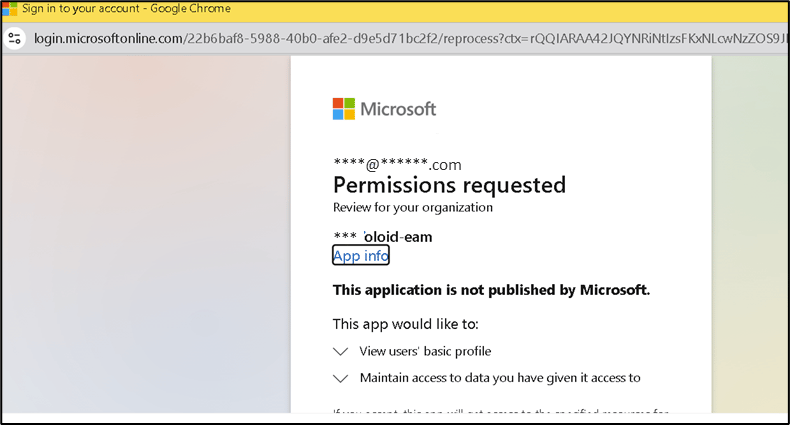The width and height of the screenshot is (790, 425).
Task: Open the site information icon in address bar
Action: 15,38
